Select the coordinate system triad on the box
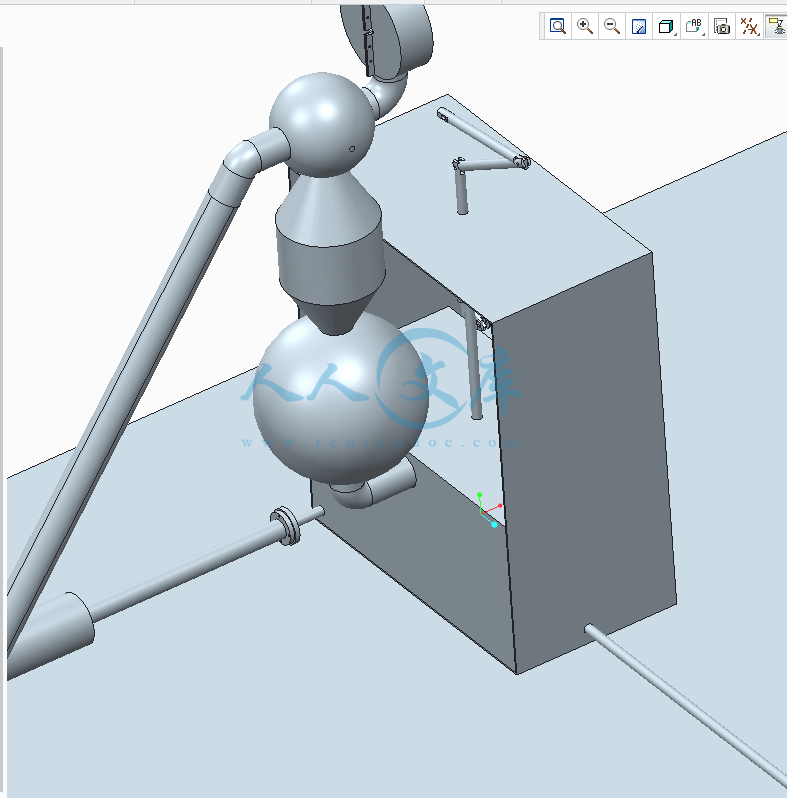787x798 pixels. tap(486, 511)
